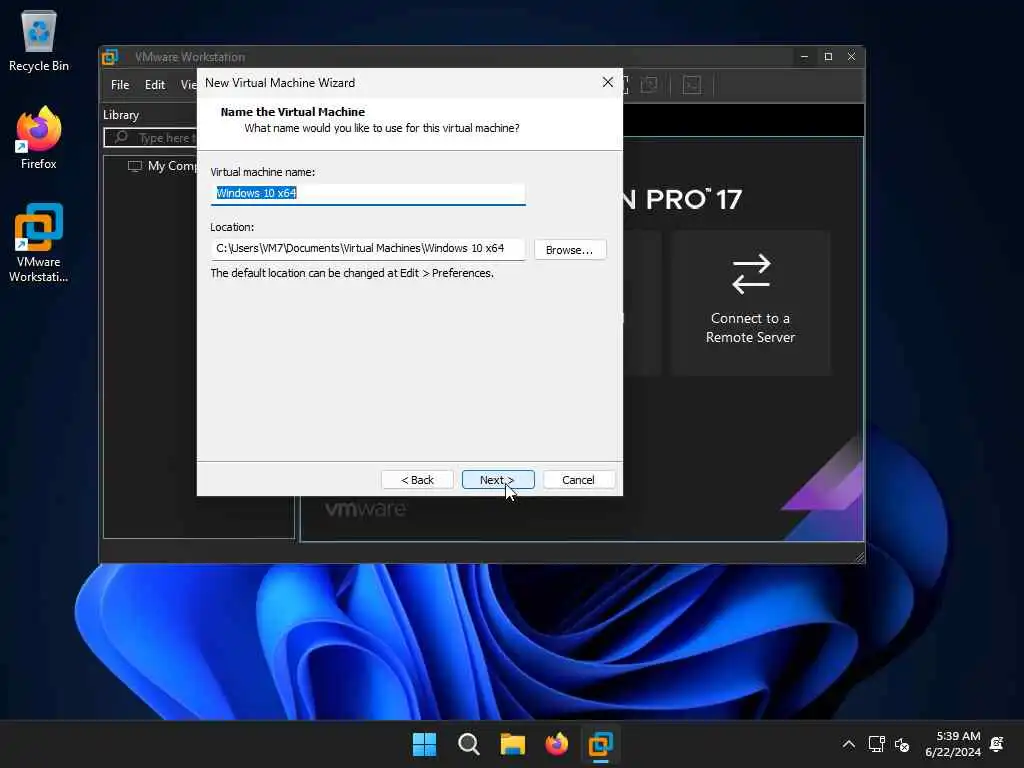Maximize the VMware Workstation window

828,57
